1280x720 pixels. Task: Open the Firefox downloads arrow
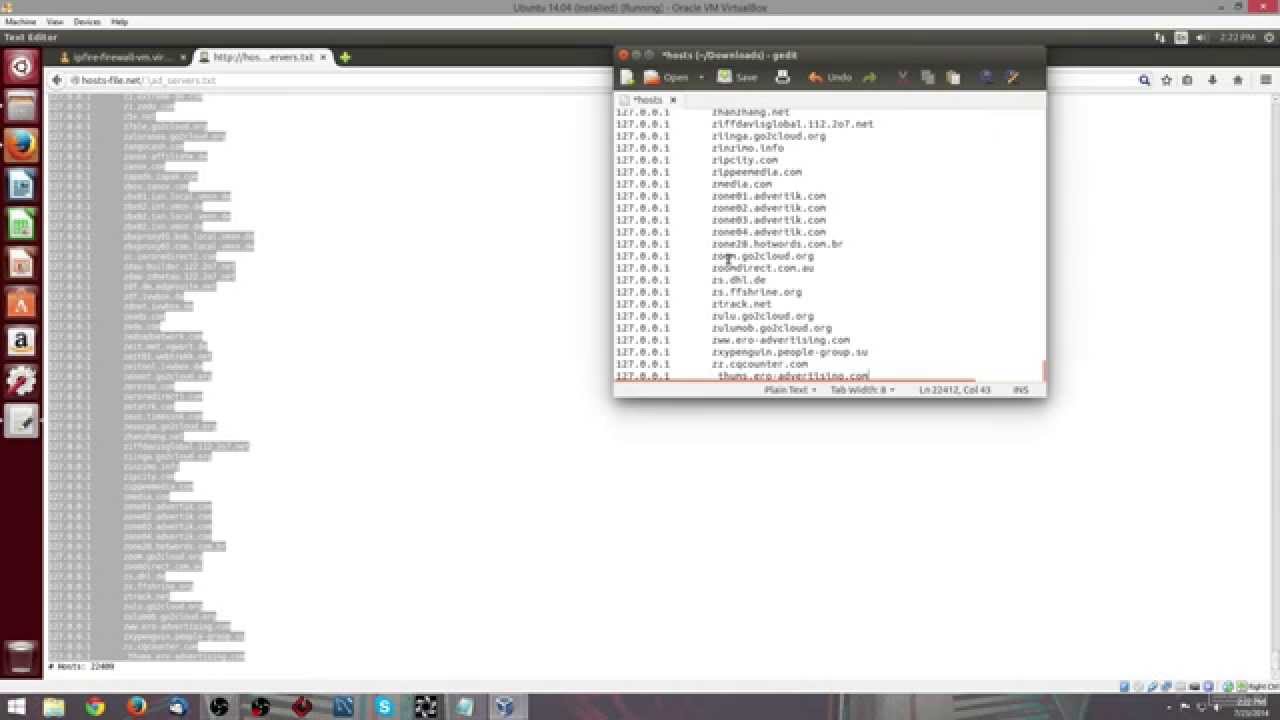(x=1213, y=80)
